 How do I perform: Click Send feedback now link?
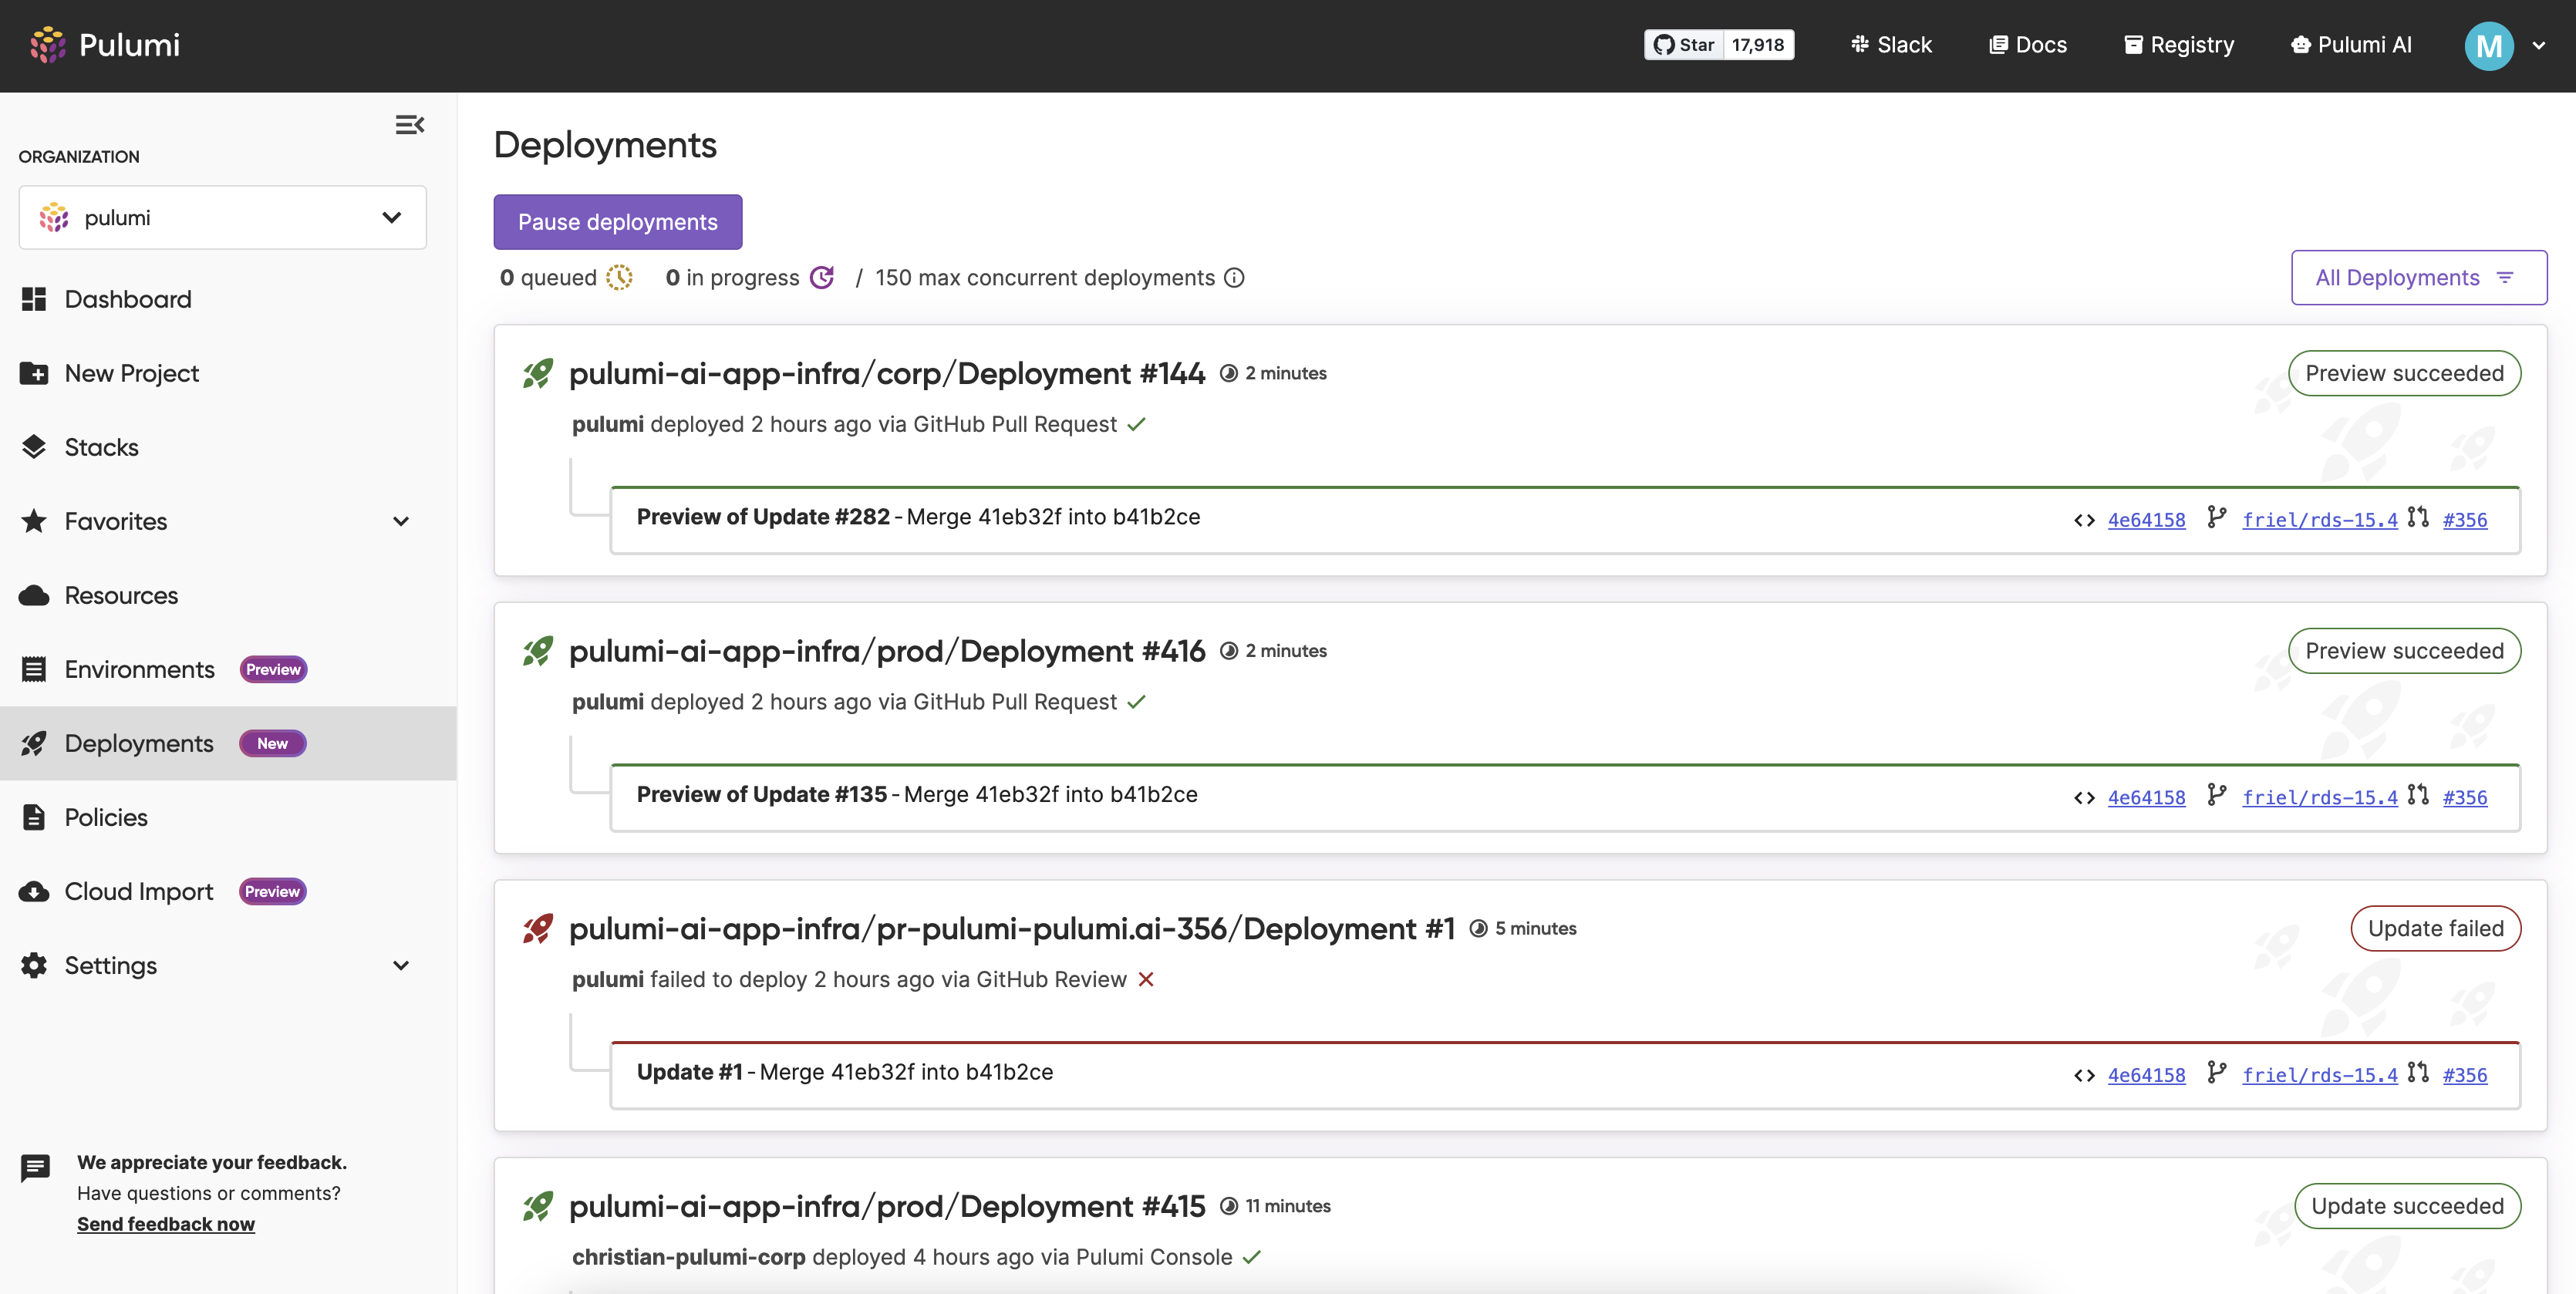166,1224
